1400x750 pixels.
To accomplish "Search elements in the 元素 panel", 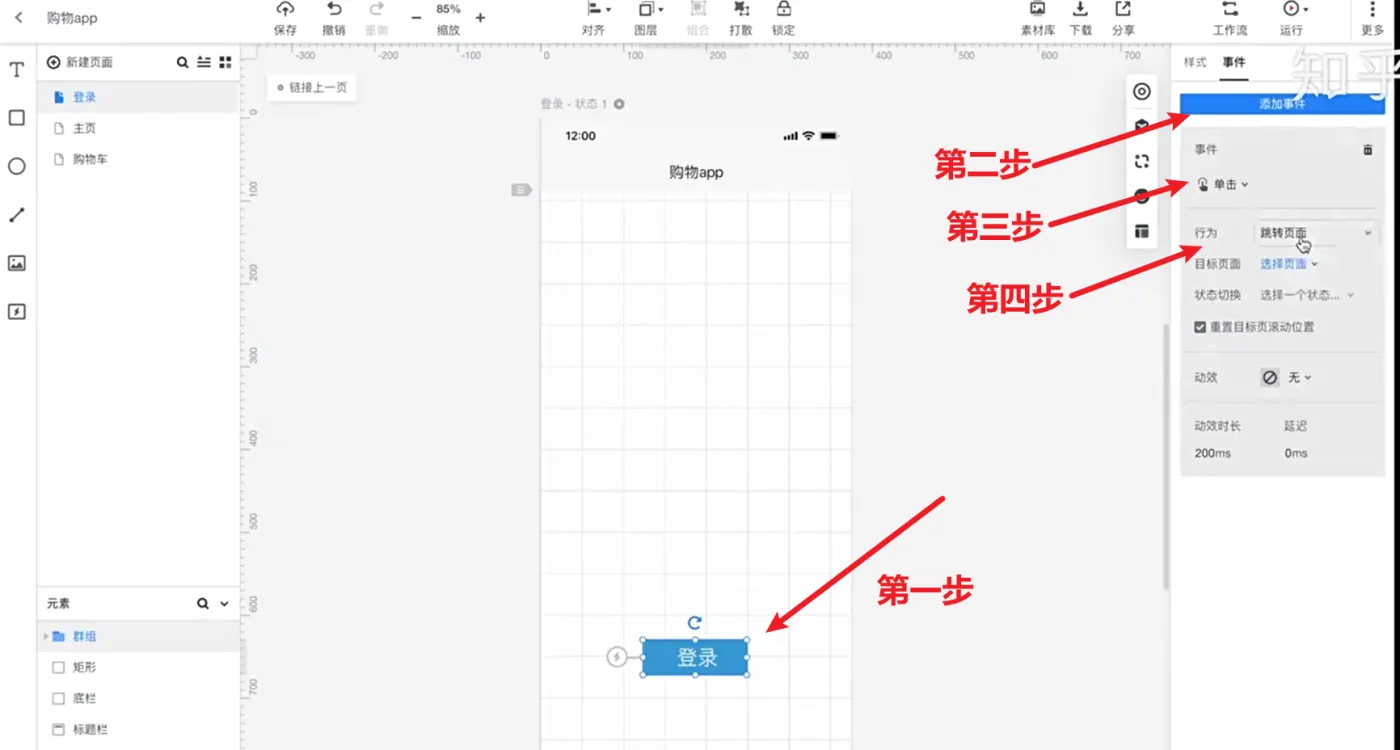I will click(203, 604).
